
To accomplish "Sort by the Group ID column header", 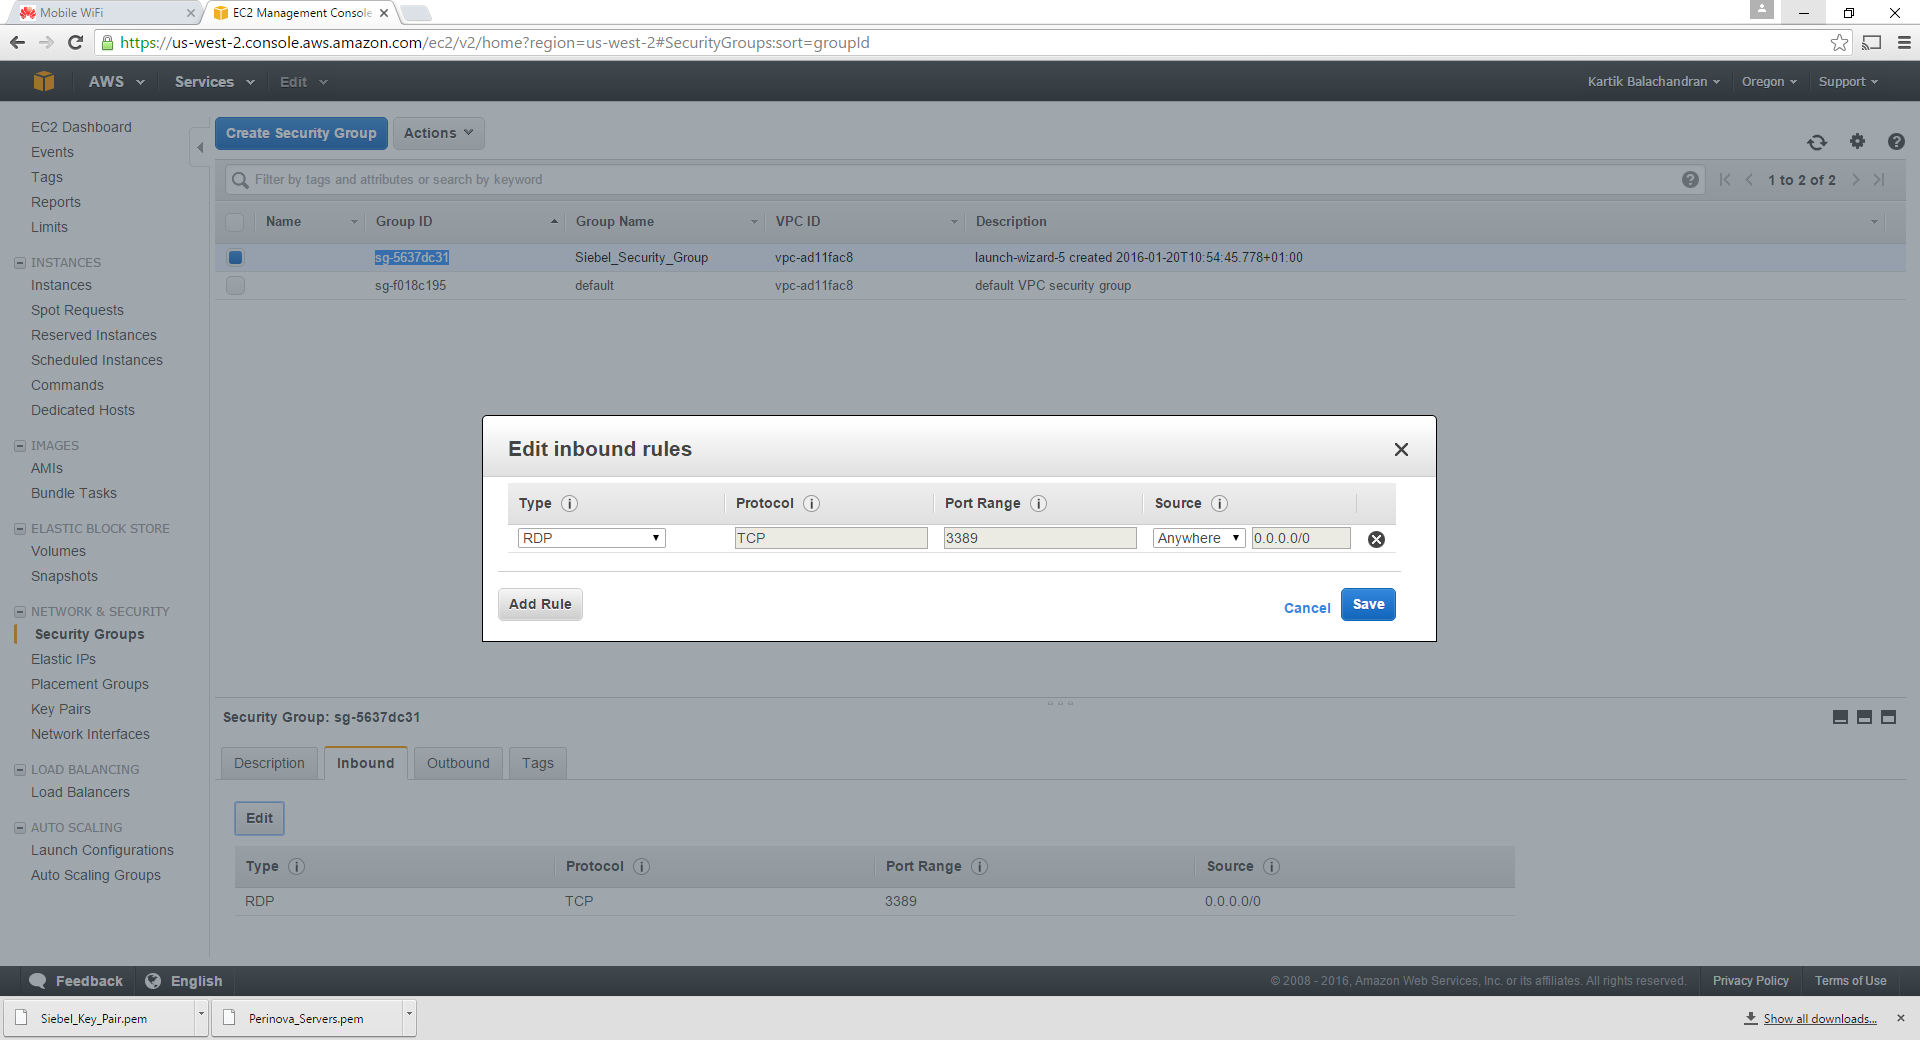I will (x=465, y=222).
